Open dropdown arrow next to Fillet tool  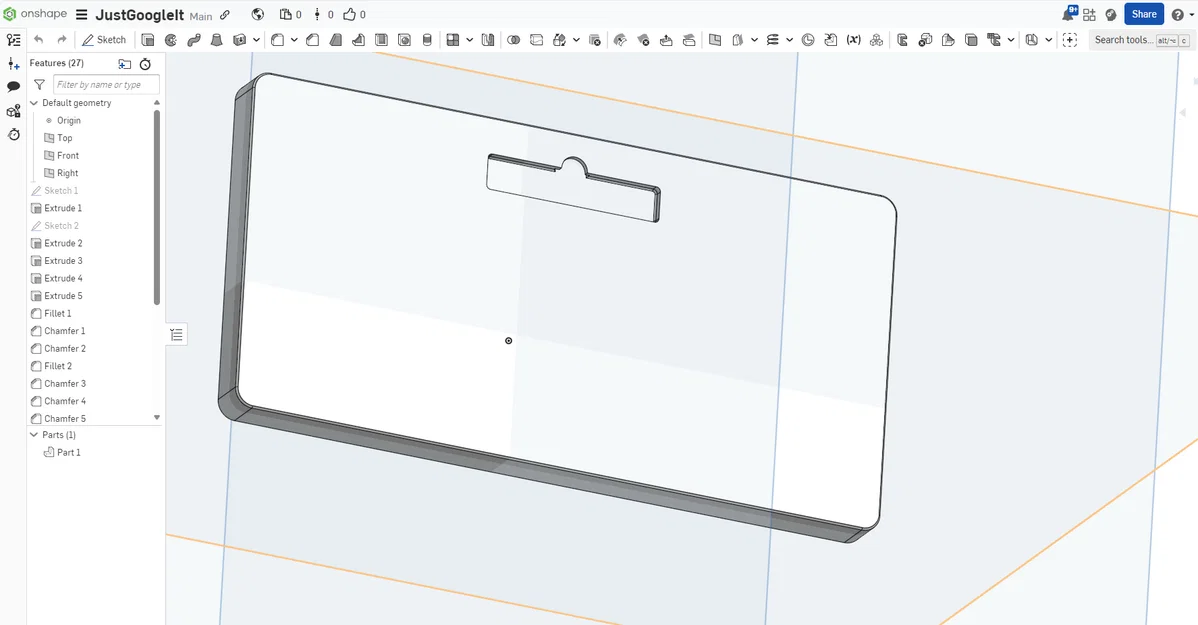pyautogui.click(x=294, y=40)
